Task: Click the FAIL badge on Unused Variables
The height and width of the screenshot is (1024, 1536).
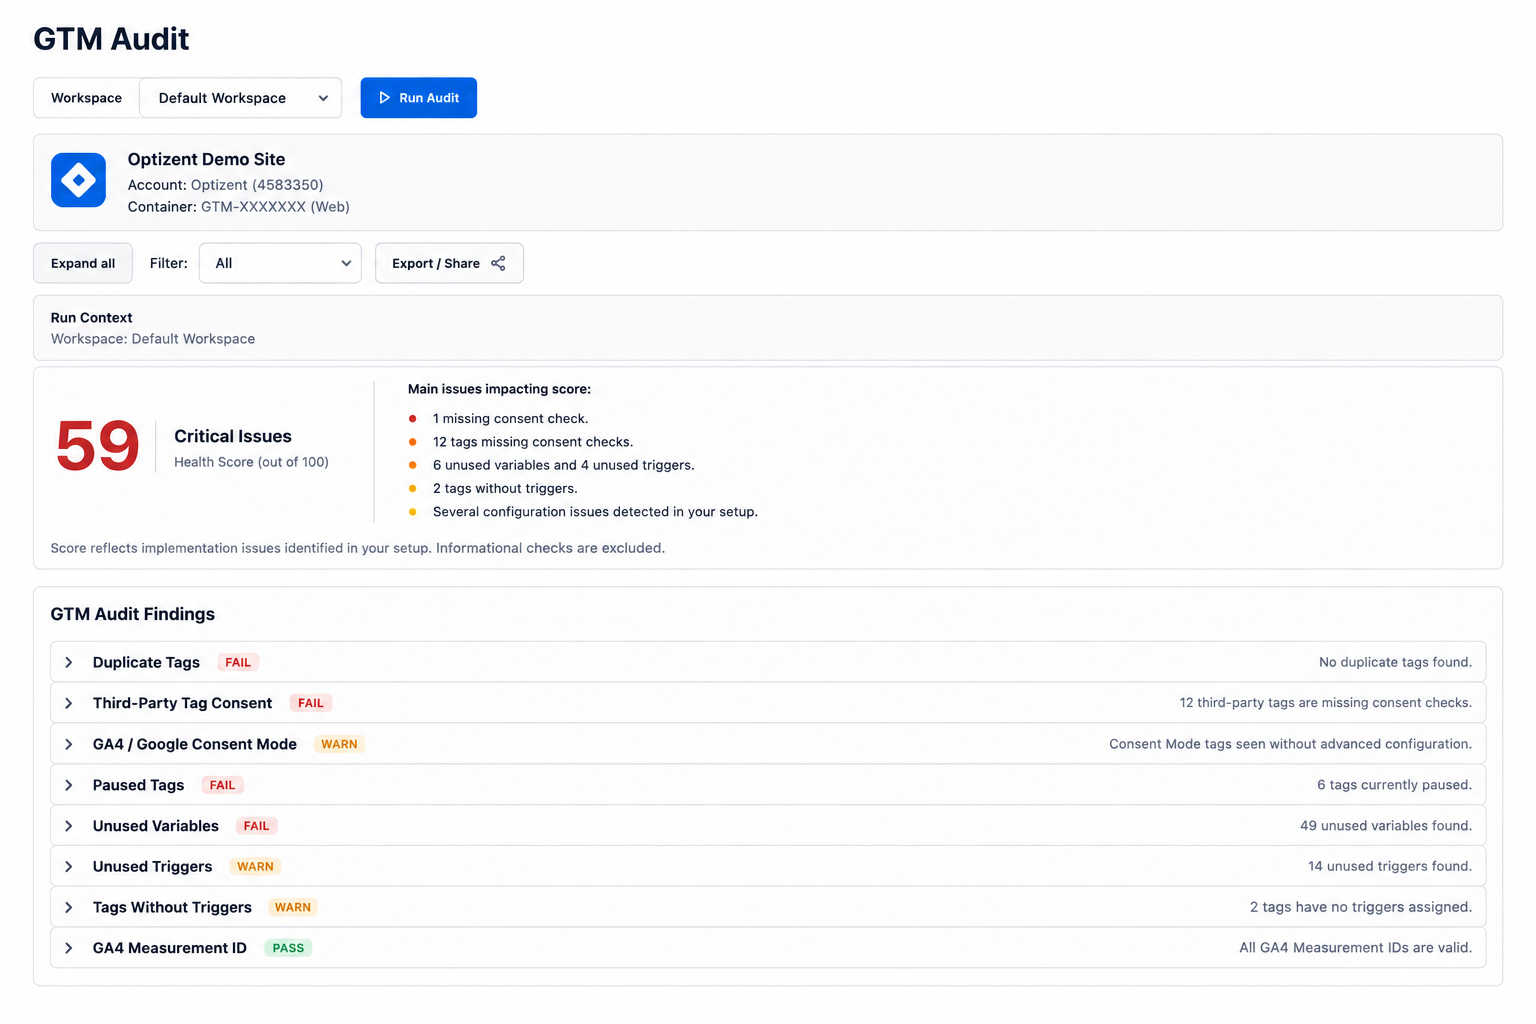Action: (x=256, y=826)
